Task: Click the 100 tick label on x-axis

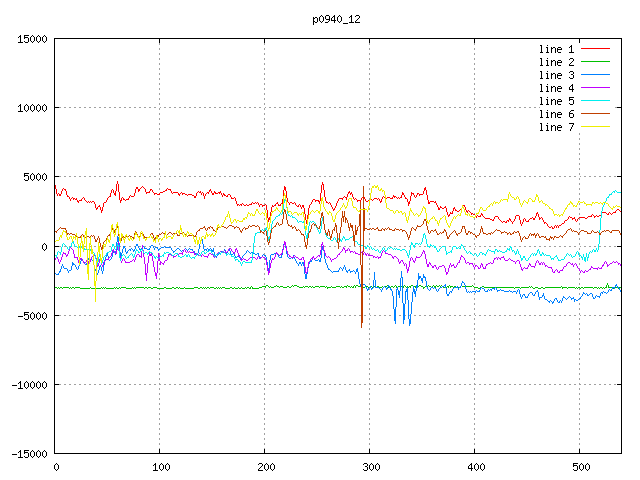Action: pos(160,467)
